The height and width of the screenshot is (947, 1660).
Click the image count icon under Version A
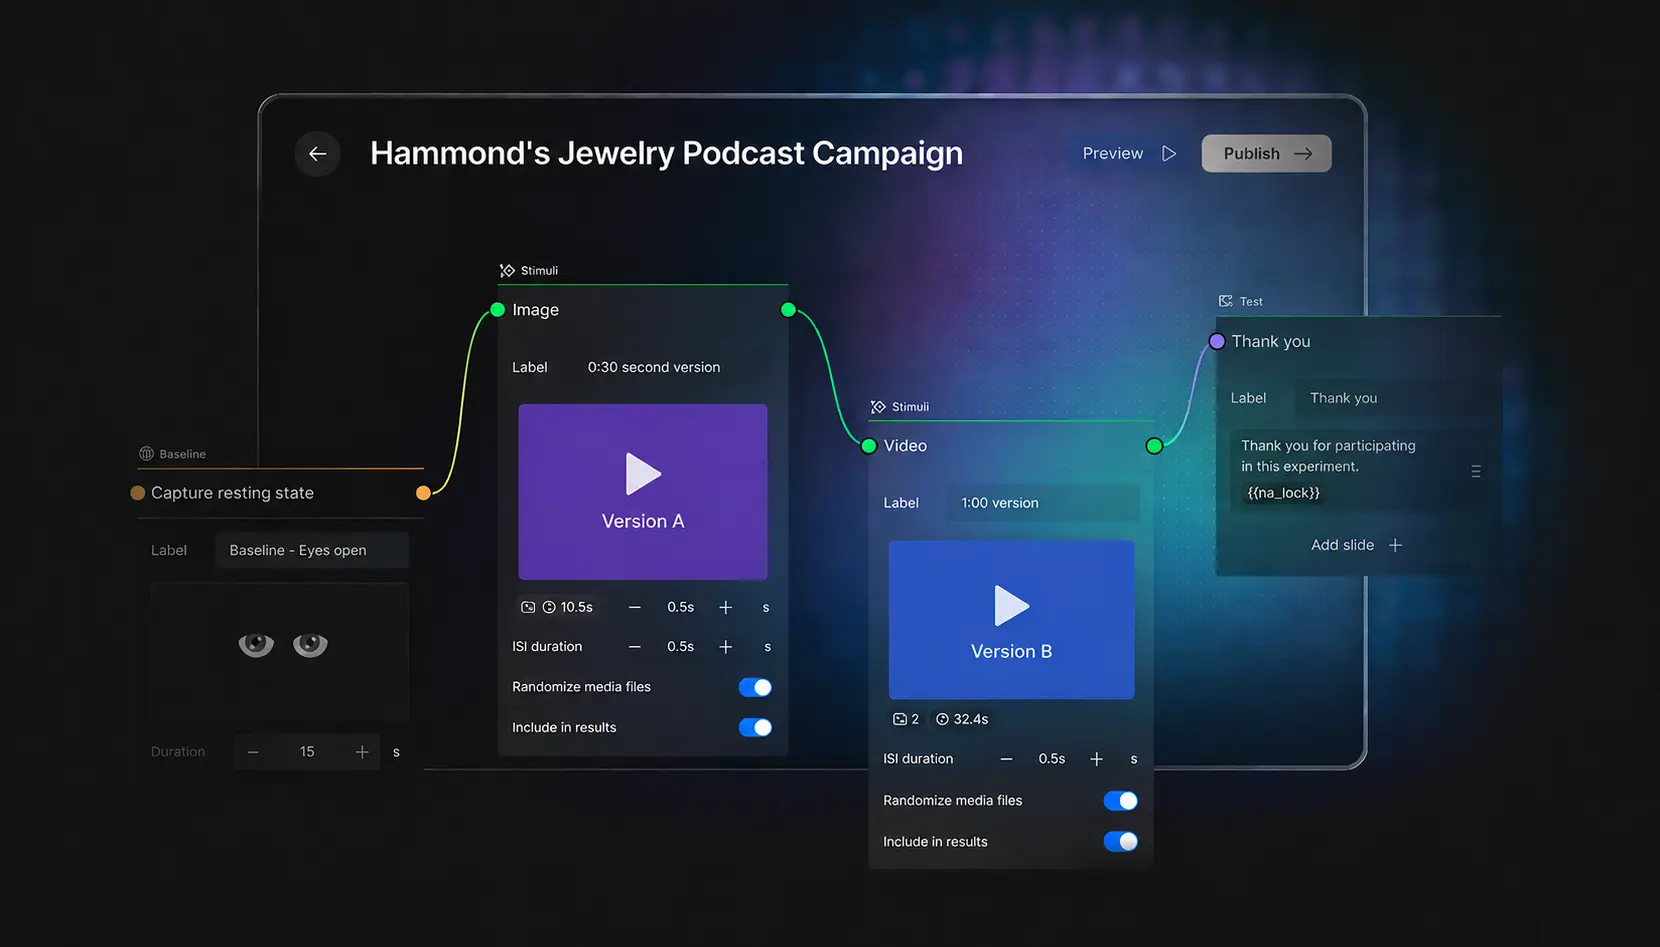tap(528, 607)
